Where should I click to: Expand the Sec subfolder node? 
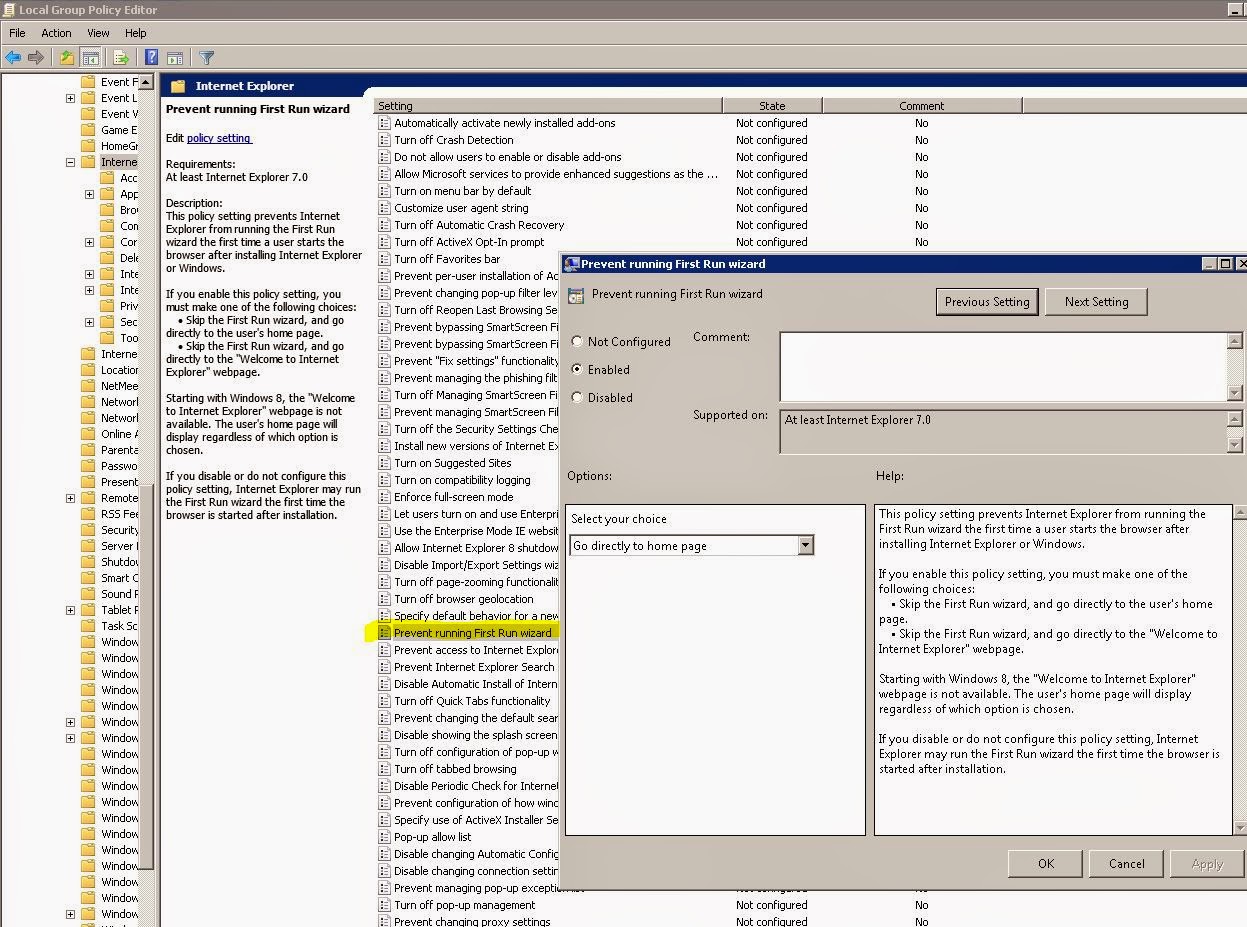click(89, 322)
